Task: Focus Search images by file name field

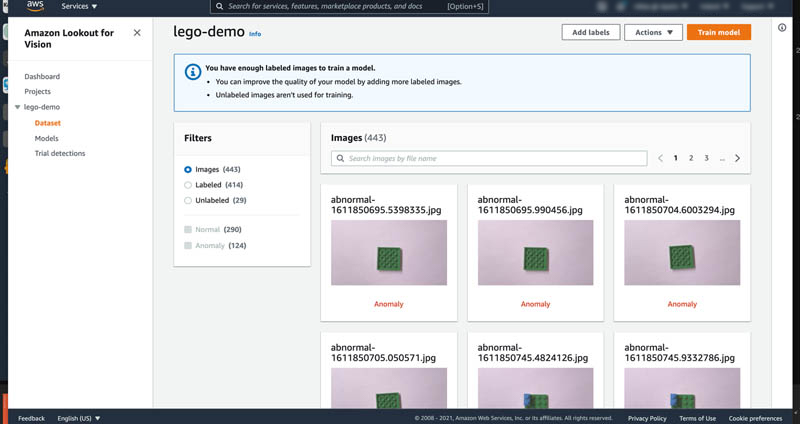Action: click(489, 159)
